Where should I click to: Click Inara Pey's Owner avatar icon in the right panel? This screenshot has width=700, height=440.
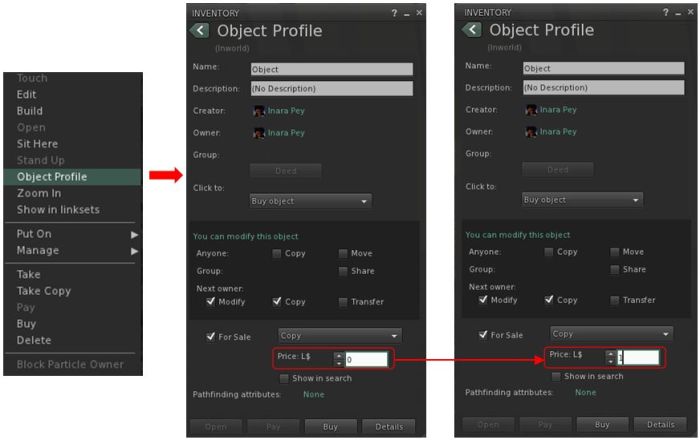(x=531, y=132)
